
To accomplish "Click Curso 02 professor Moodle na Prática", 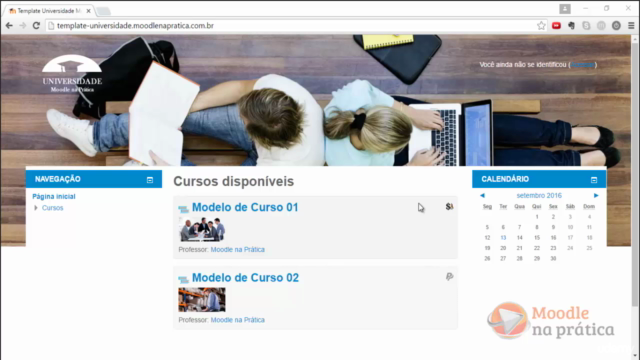I will tap(238, 320).
